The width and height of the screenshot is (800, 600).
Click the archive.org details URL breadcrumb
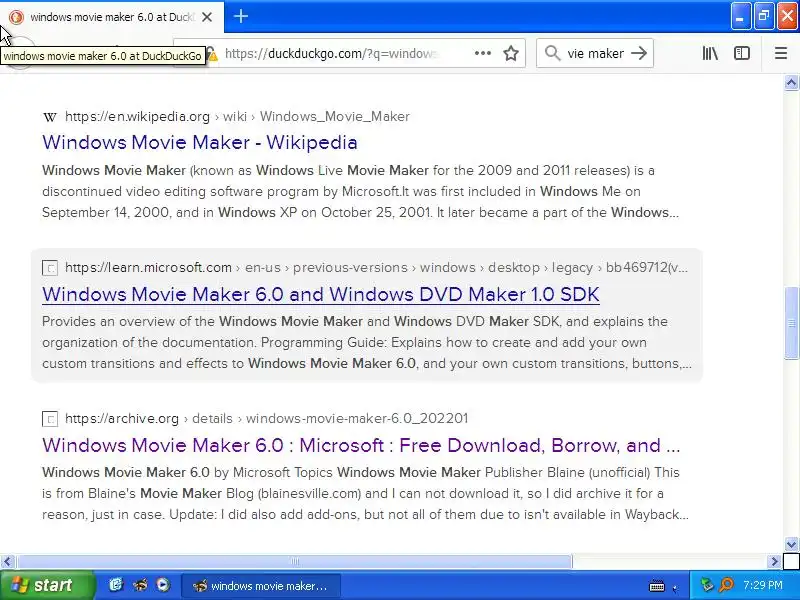click(266, 419)
